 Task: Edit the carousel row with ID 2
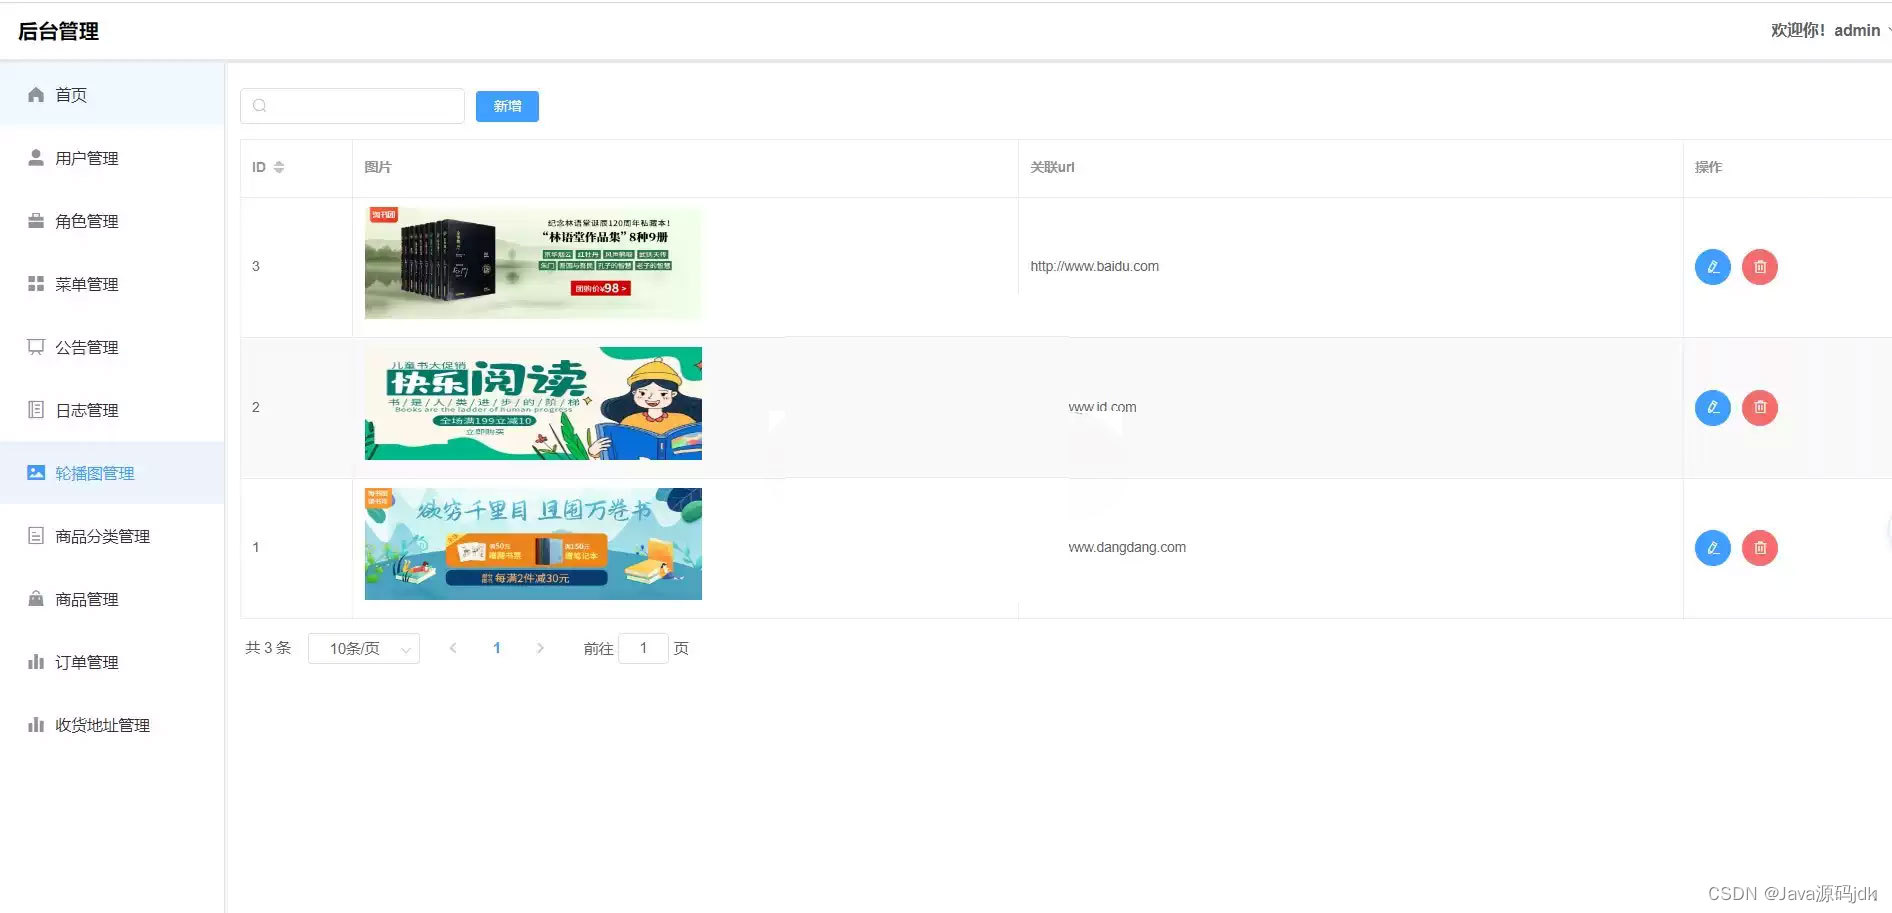(x=1713, y=408)
